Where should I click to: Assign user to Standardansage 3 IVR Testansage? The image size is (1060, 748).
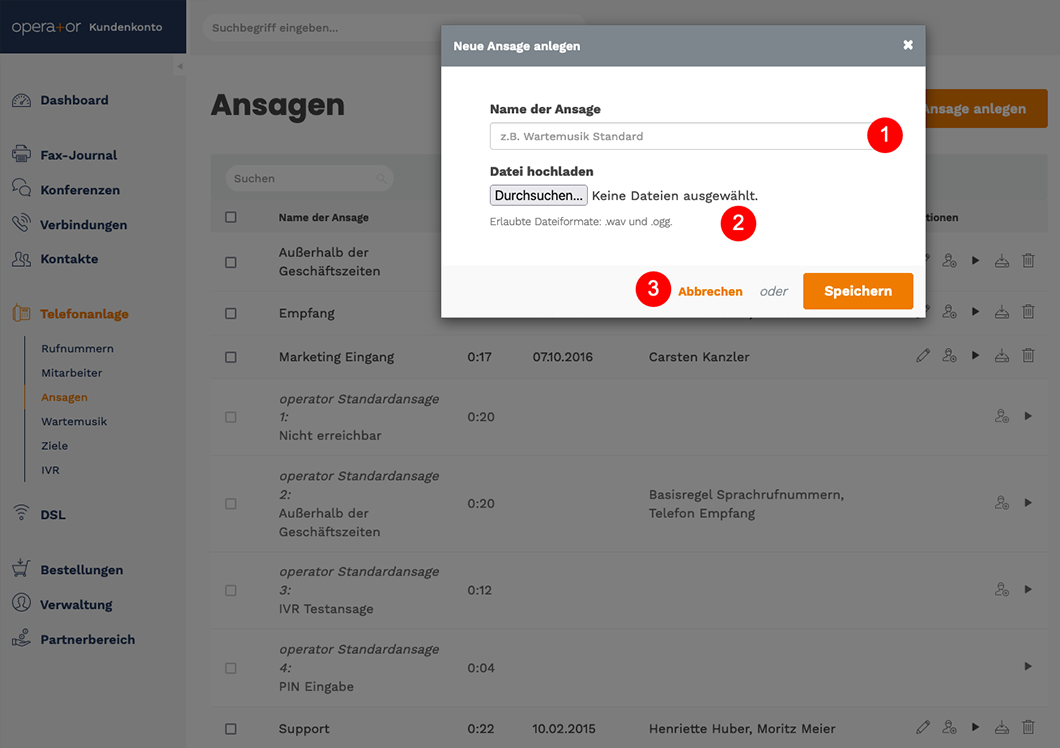coord(1002,589)
